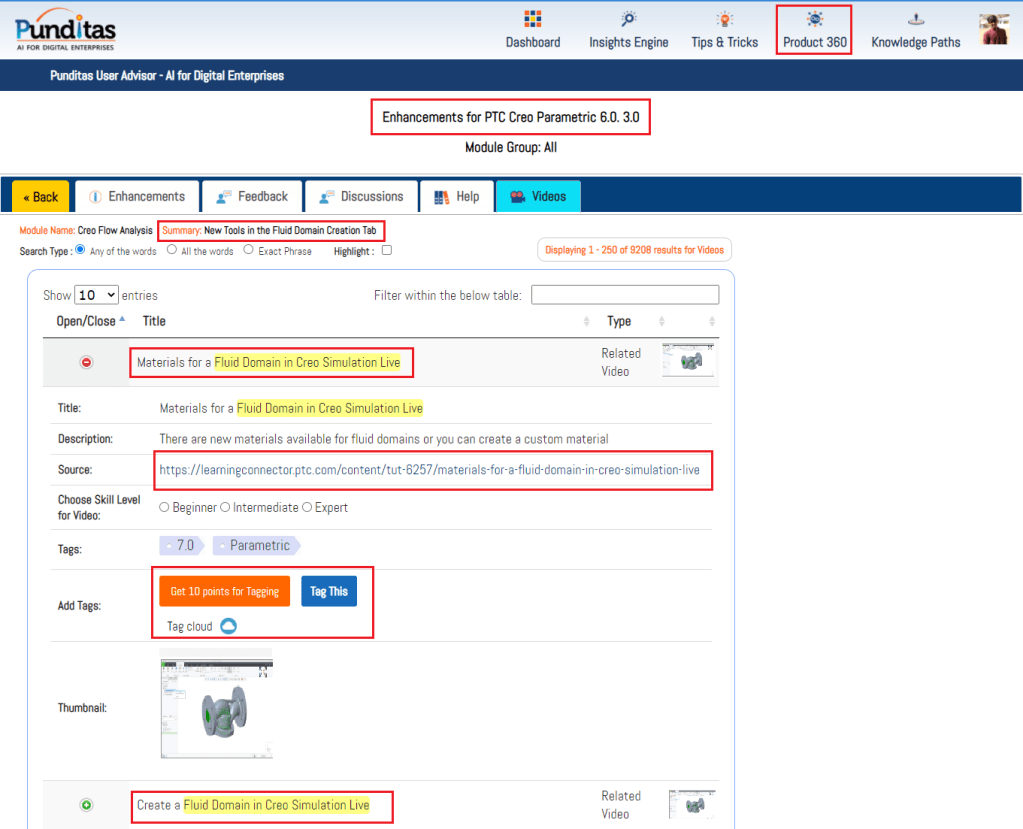Select the All the words search type
Image resolution: width=1023 pixels, height=829 pixels.
(x=172, y=250)
